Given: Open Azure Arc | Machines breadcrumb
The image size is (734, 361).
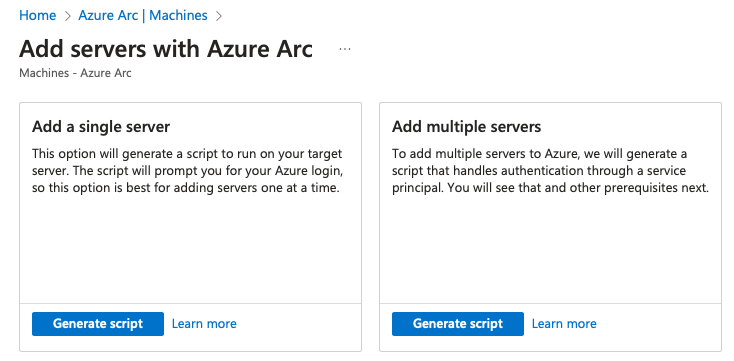Looking at the screenshot, I should (143, 15).
